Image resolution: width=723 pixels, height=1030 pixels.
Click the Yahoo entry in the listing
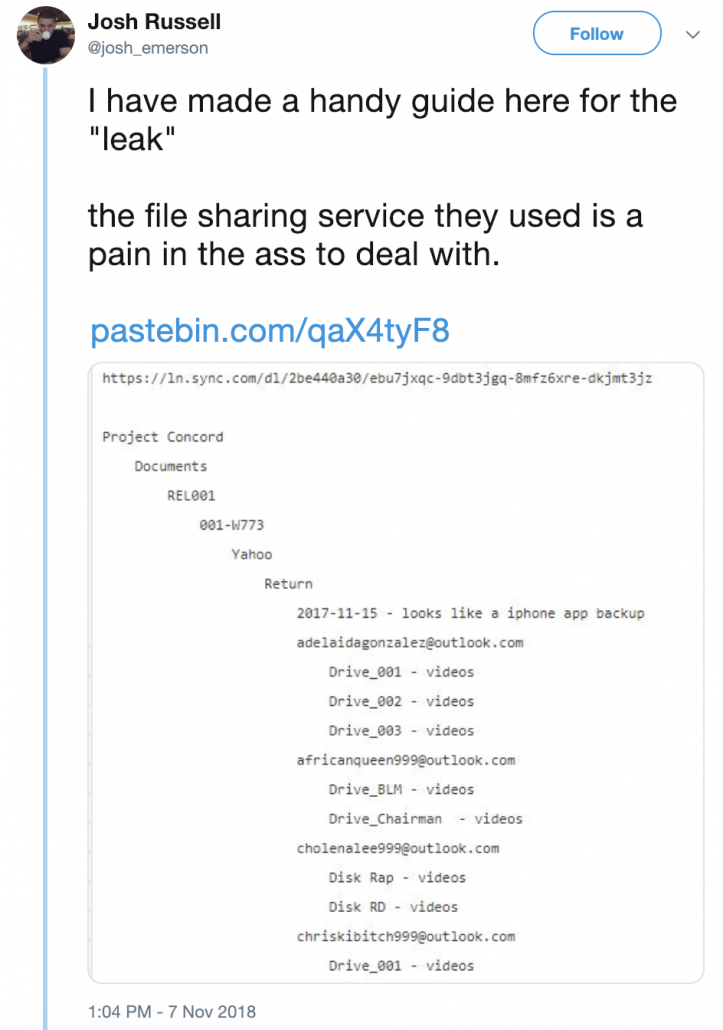pos(252,554)
